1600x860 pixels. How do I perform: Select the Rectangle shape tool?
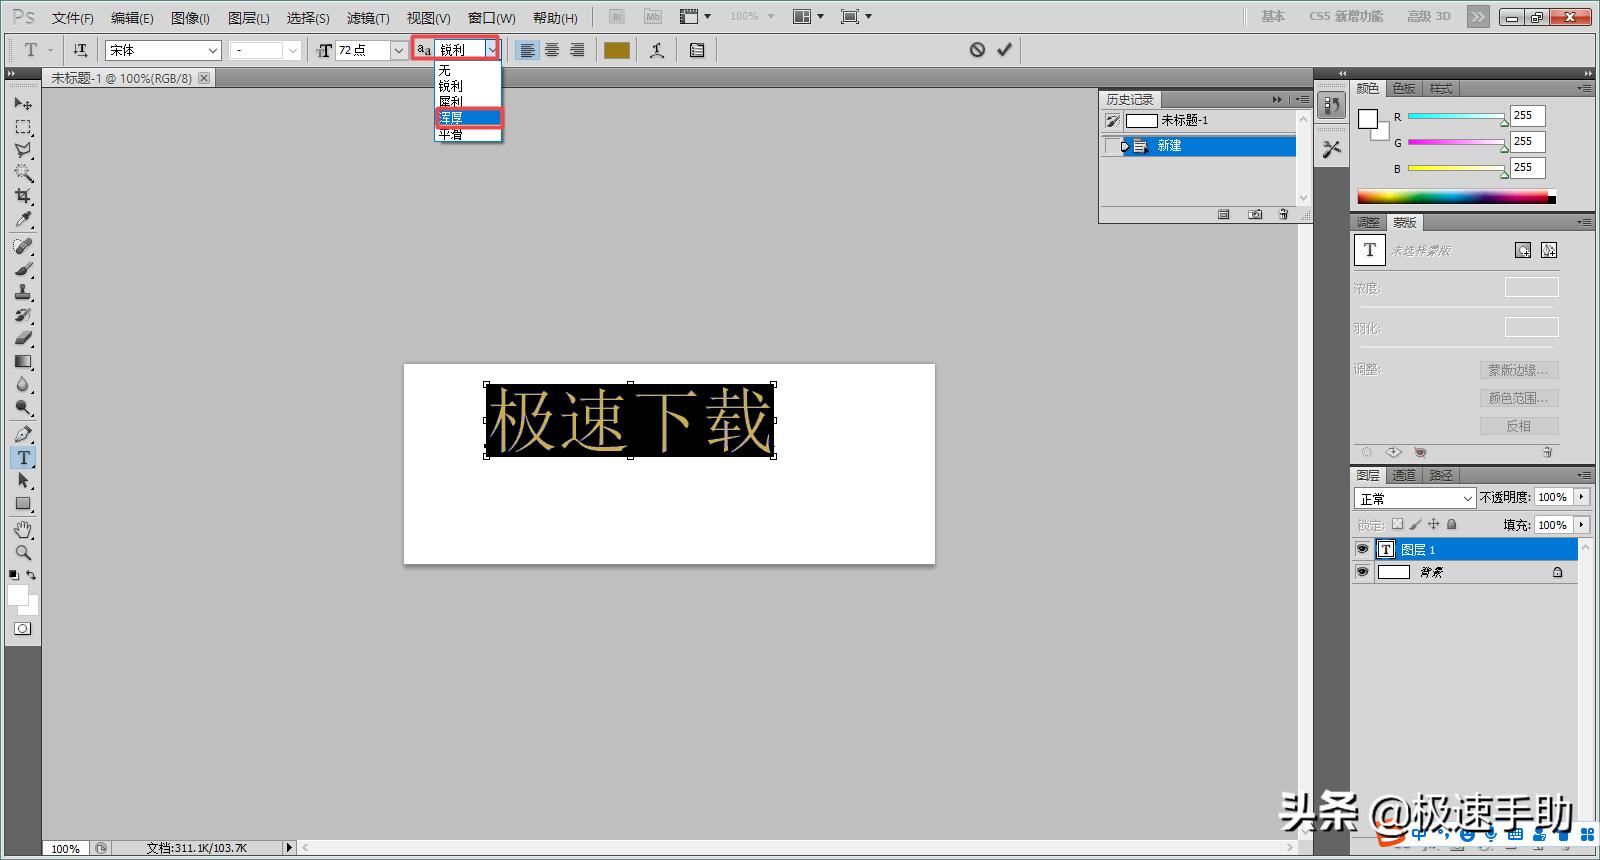pyautogui.click(x=23, y=503)
